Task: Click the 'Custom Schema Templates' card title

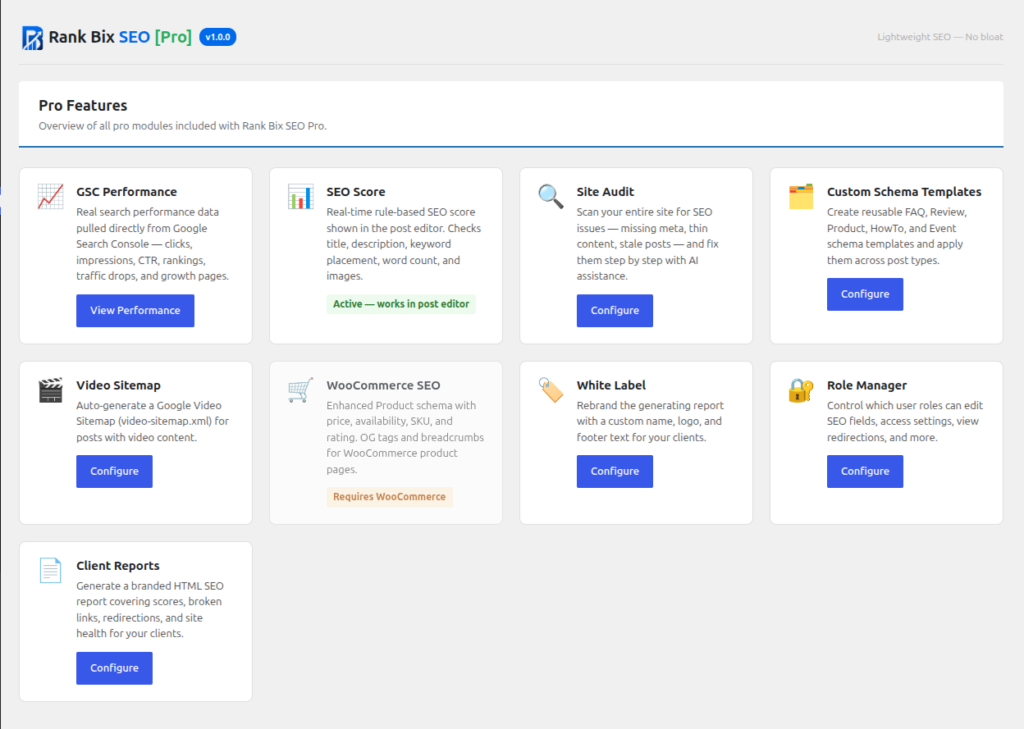Action: 904,191
